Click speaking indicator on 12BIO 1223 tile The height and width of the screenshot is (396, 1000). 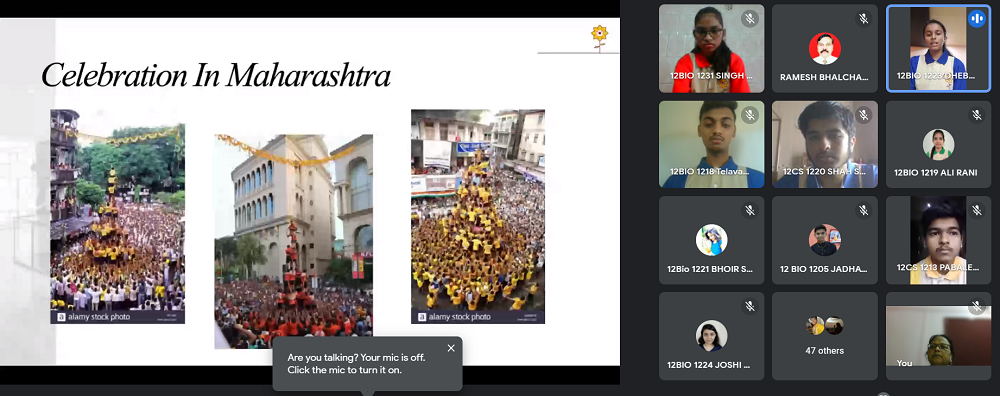click(976, 18)
